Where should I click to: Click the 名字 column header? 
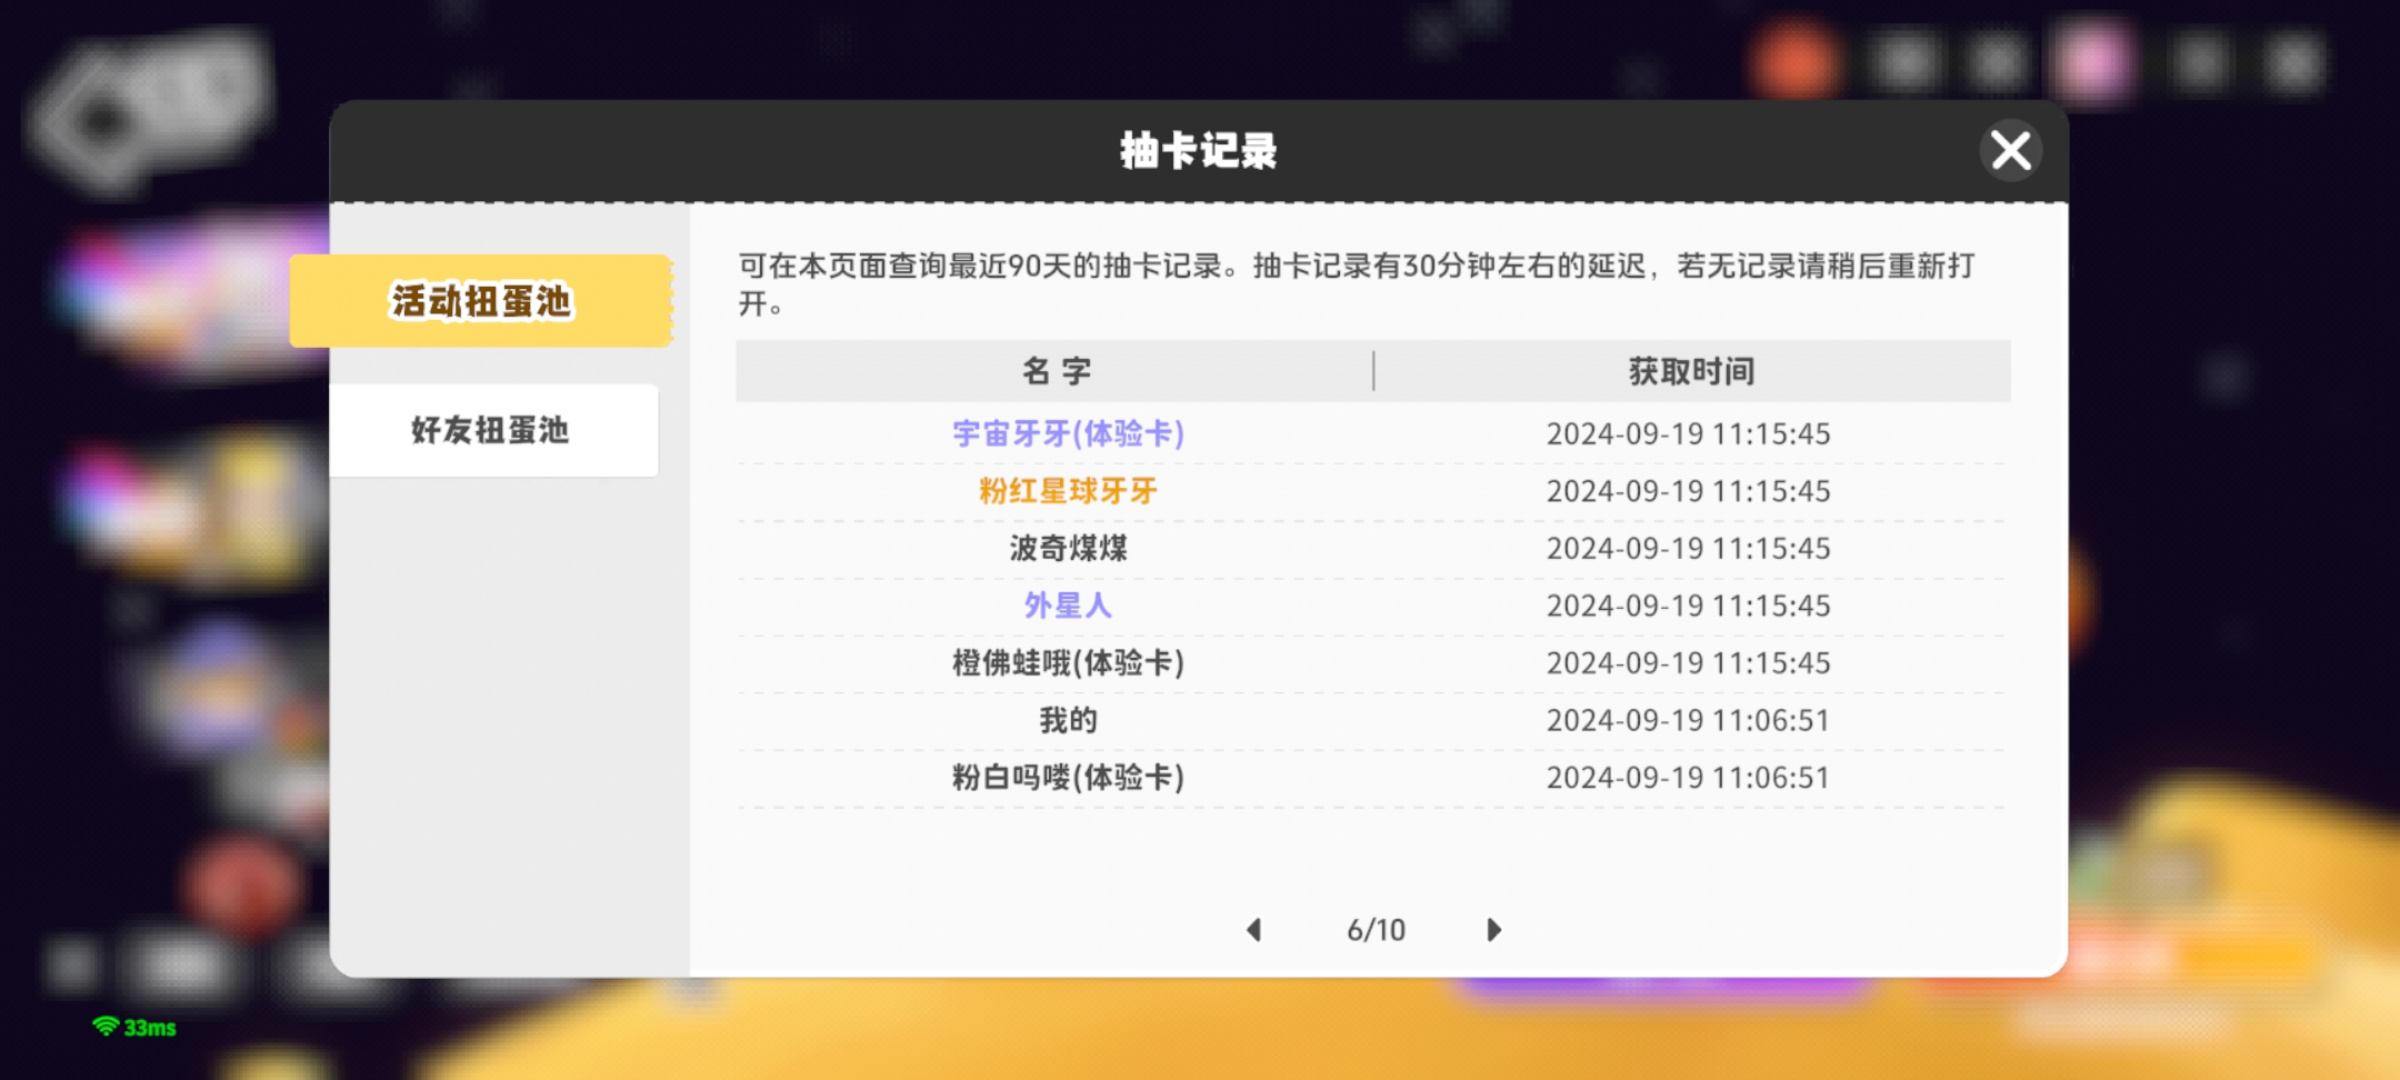coord(1056,371)
